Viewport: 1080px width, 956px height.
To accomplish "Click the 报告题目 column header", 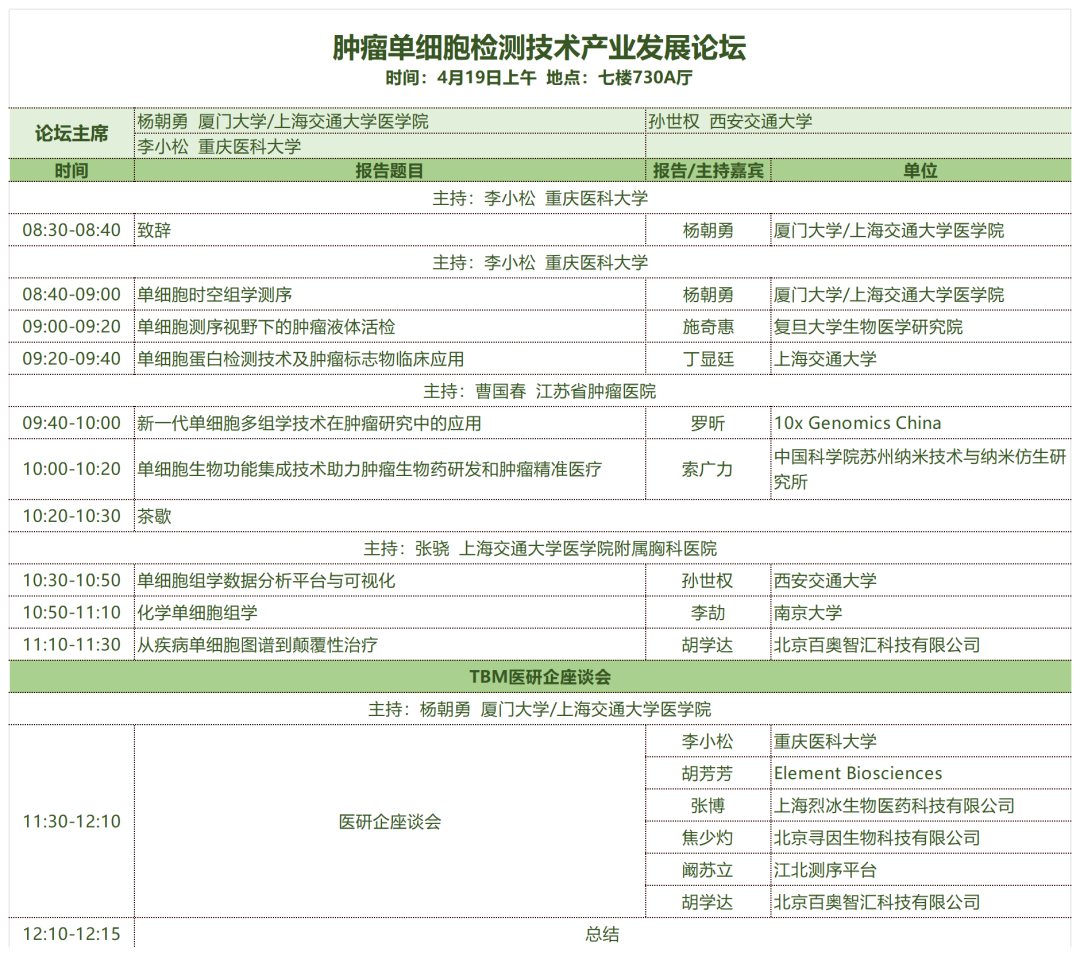I will click(x=390, y=171).
